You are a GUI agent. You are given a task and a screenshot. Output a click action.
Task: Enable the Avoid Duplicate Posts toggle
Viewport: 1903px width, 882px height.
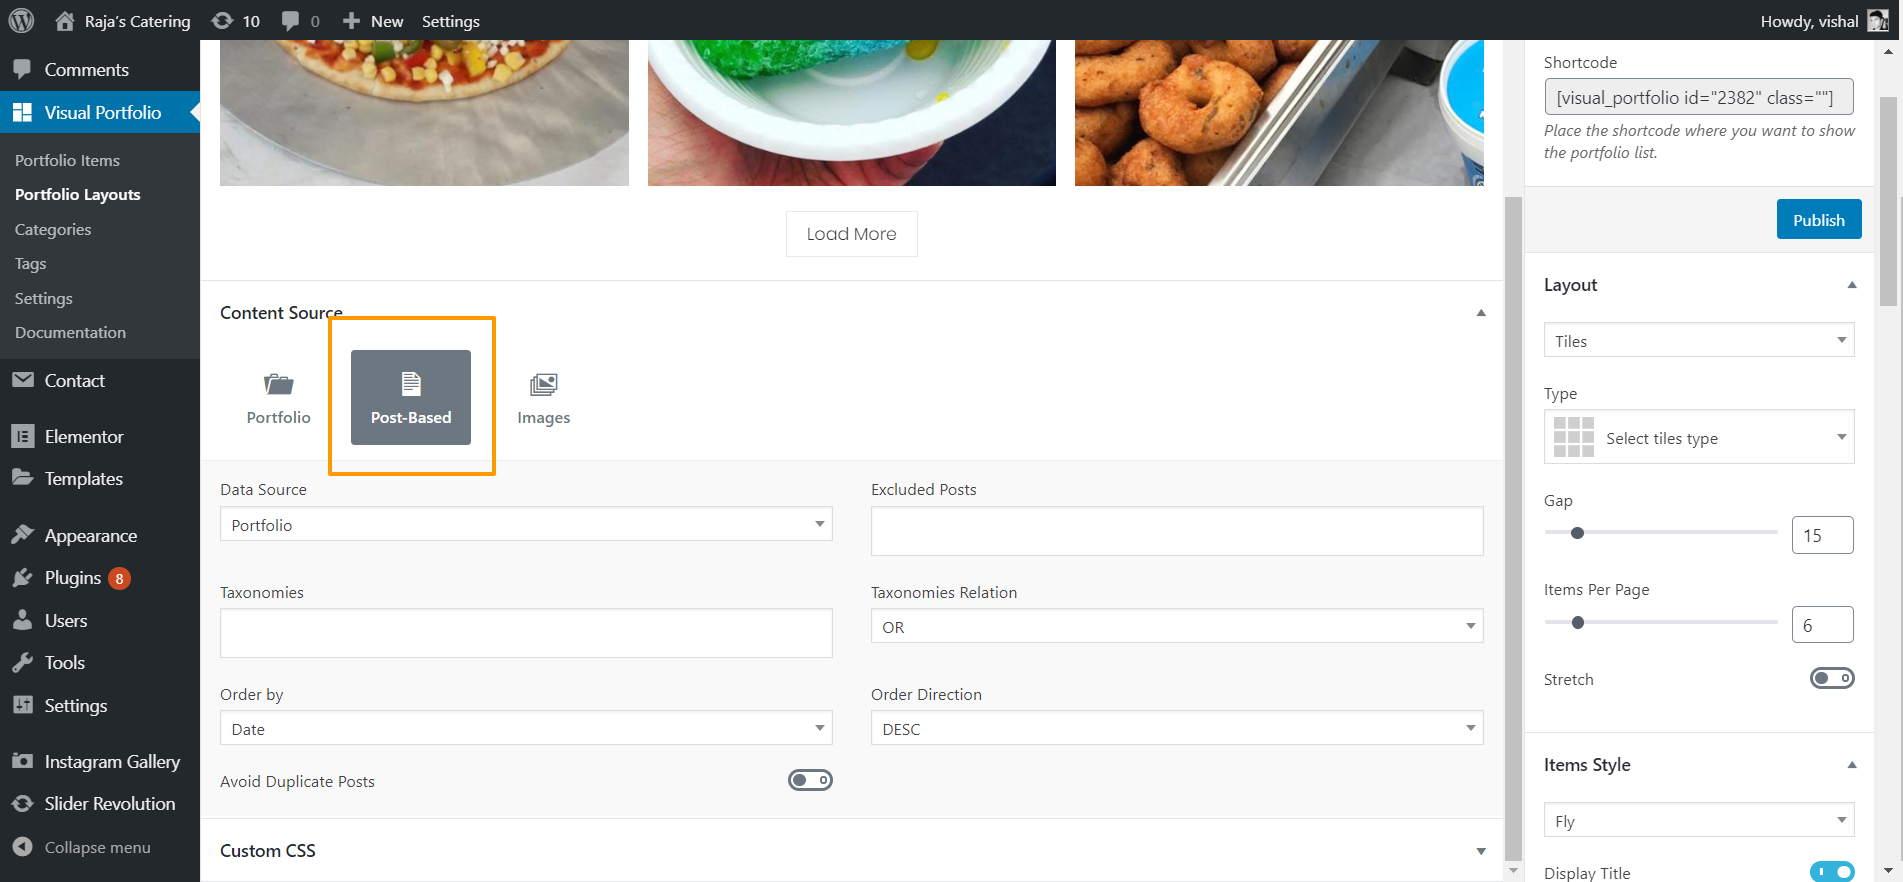coord(810,780)
